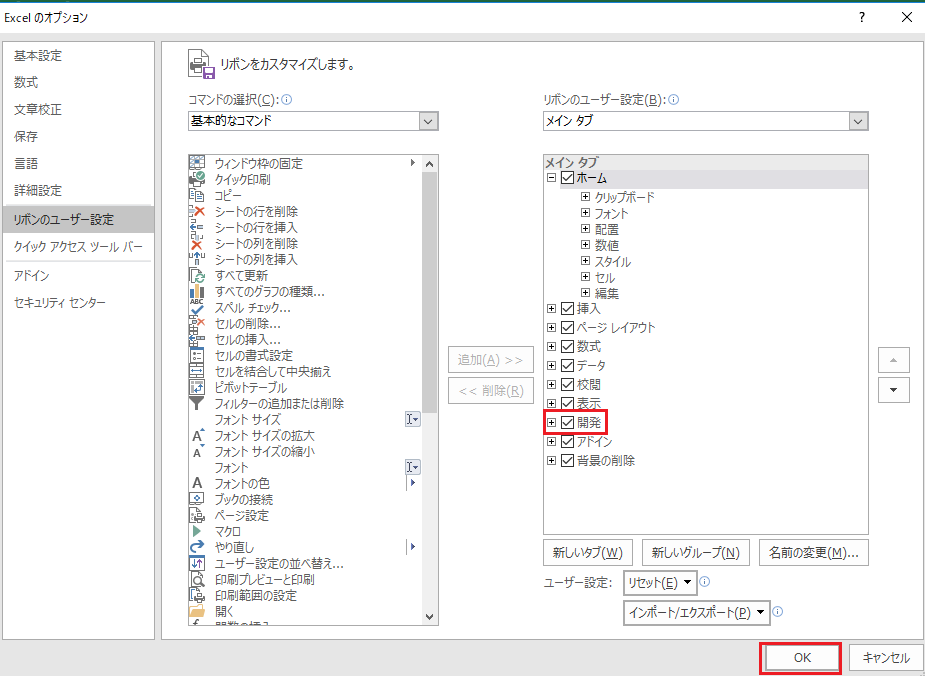Expand the 配置 group
Screen dimensions: 925x676
point(585,228)
